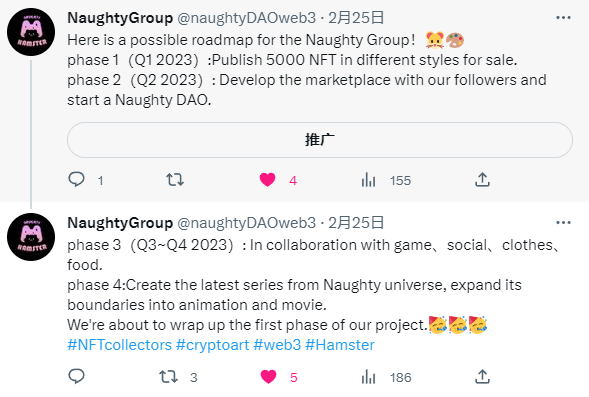Retweet the first roadmap tweet
589x397 pixels.
(x=175, y=180)
